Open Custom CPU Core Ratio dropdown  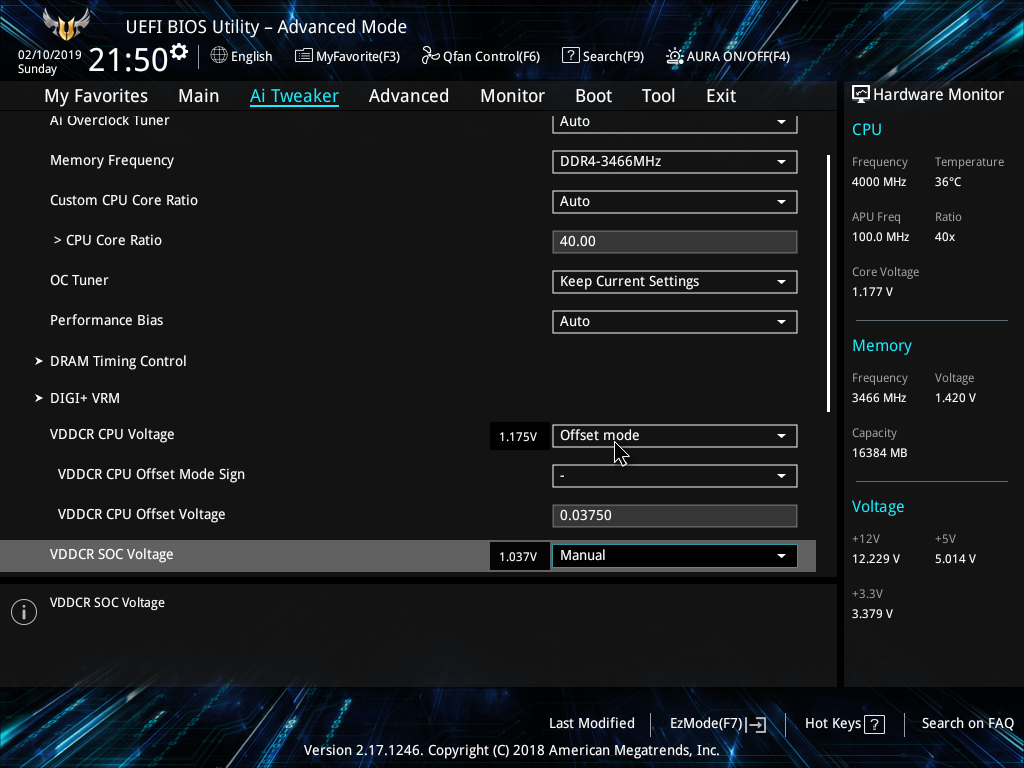click(x=675, y=201)
